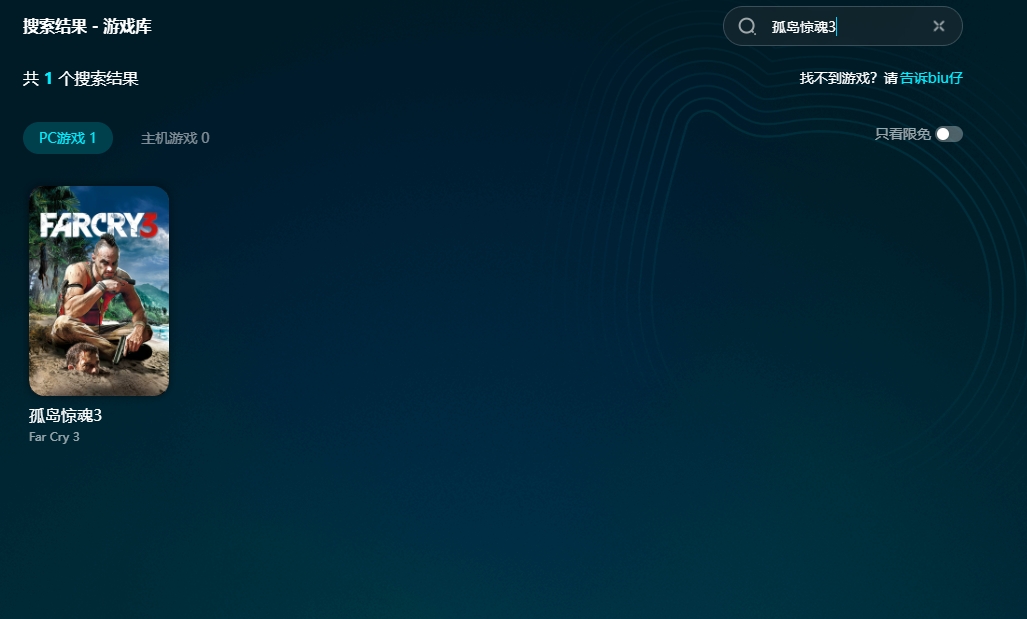This screenshot has width=1027, height=619.
Task: Clear the search box with X icon
Action: (939, 26)
